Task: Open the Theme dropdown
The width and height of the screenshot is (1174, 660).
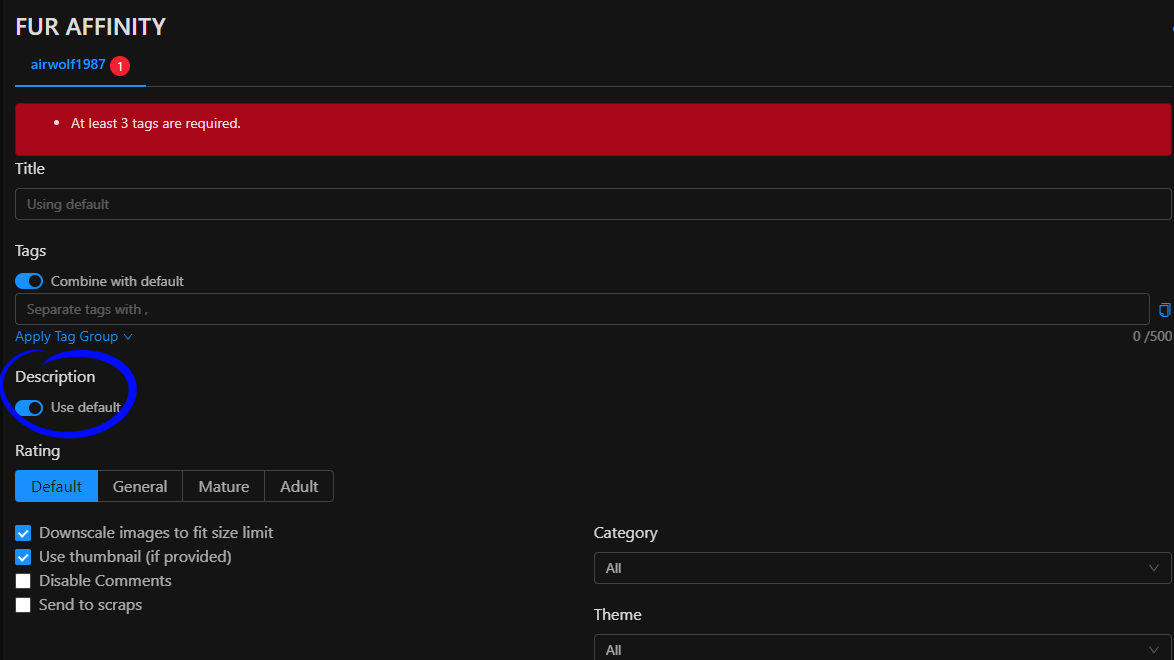Action: pos(881,648)
